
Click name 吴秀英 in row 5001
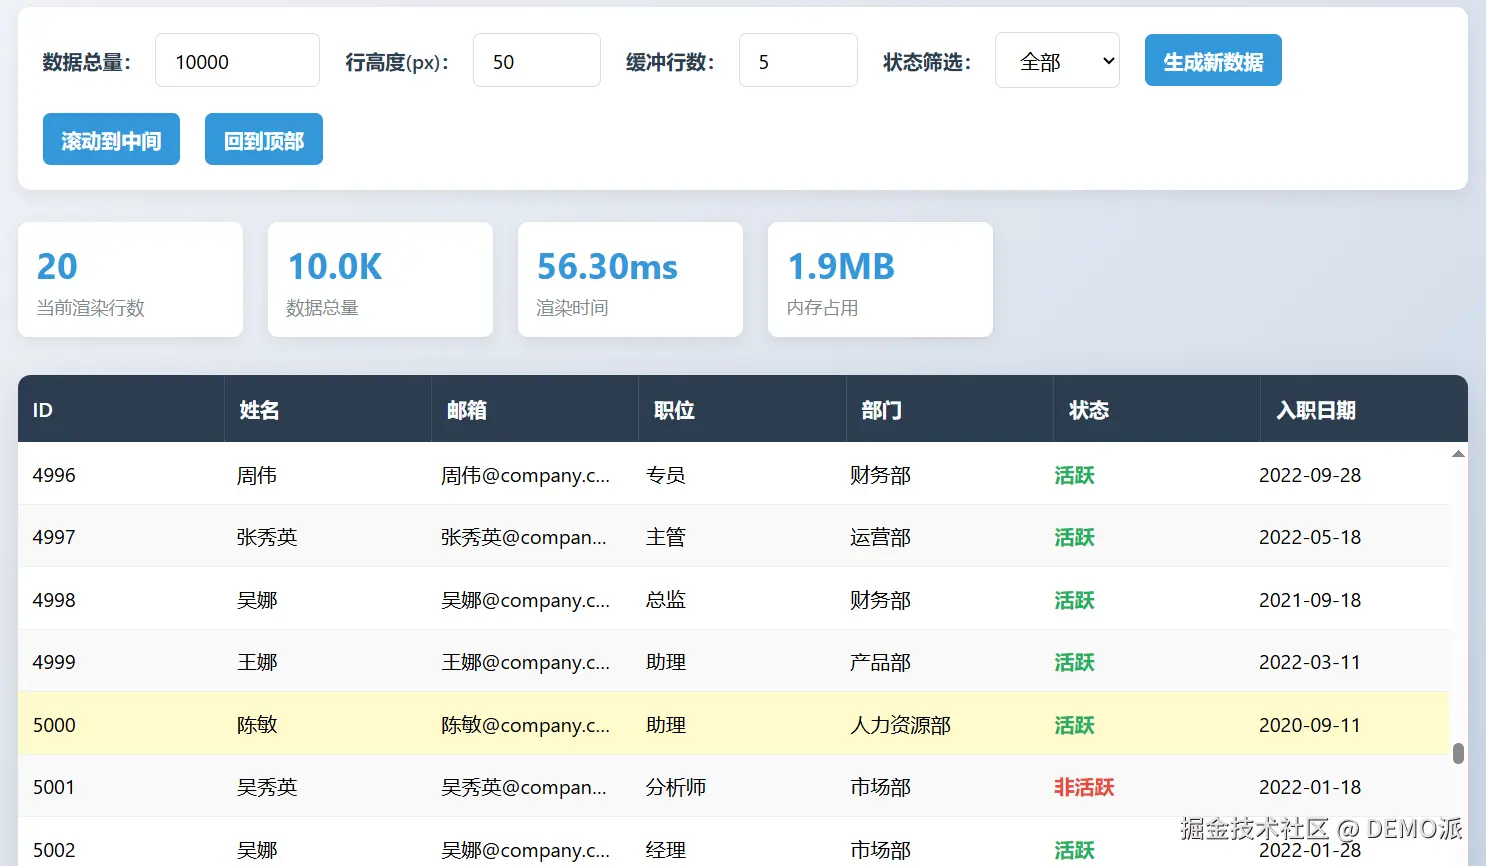pos(267,787)
